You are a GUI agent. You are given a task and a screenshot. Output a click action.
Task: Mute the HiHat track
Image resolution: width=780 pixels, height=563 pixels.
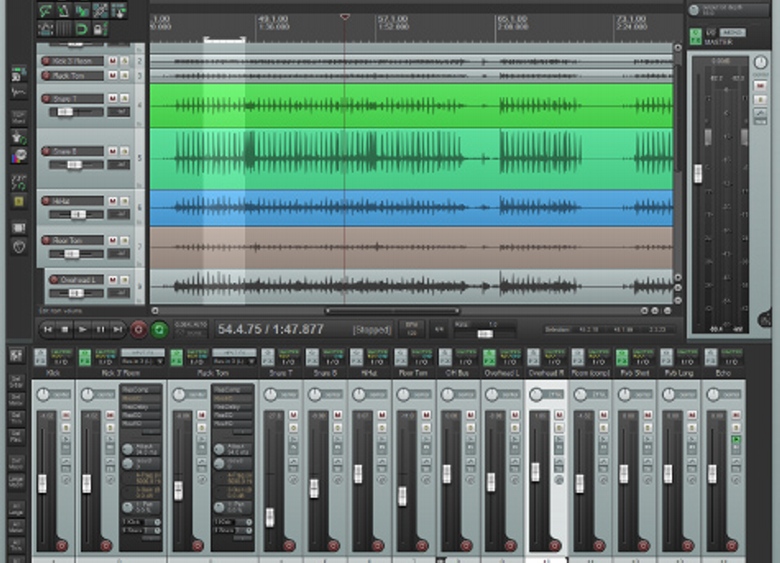[x=112, y=201]
